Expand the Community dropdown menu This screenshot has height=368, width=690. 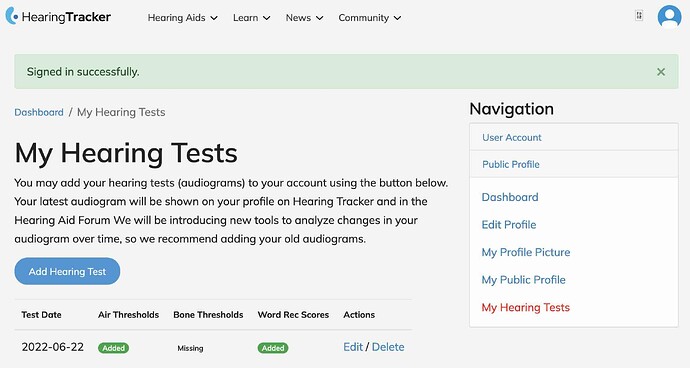tap(370, 18)
